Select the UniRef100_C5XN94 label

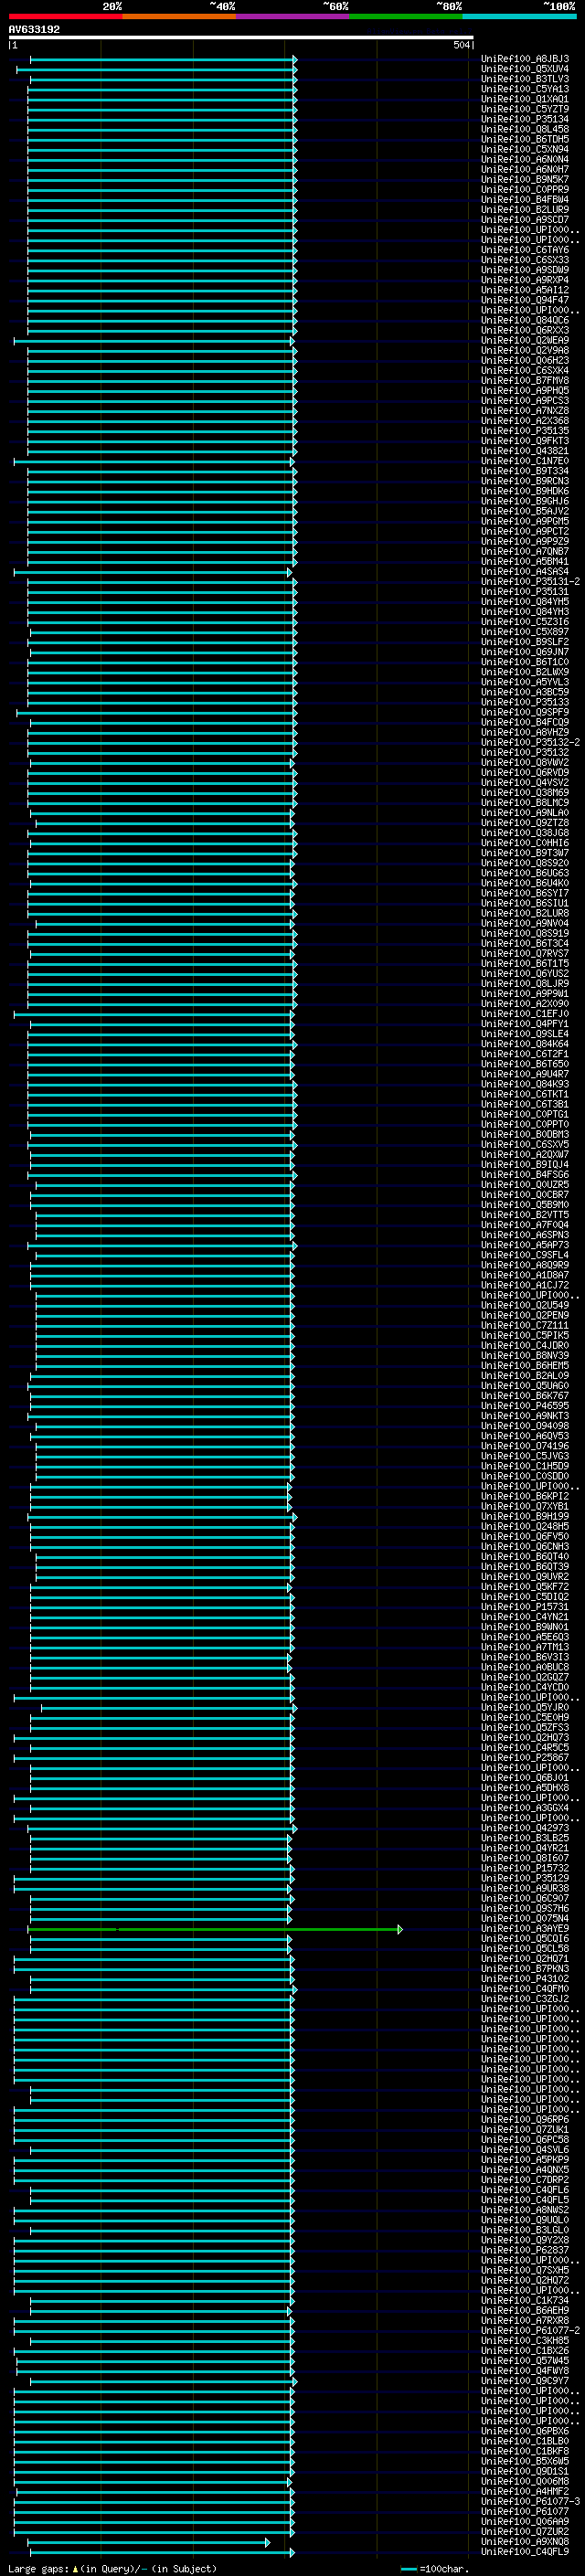point(525,149)
